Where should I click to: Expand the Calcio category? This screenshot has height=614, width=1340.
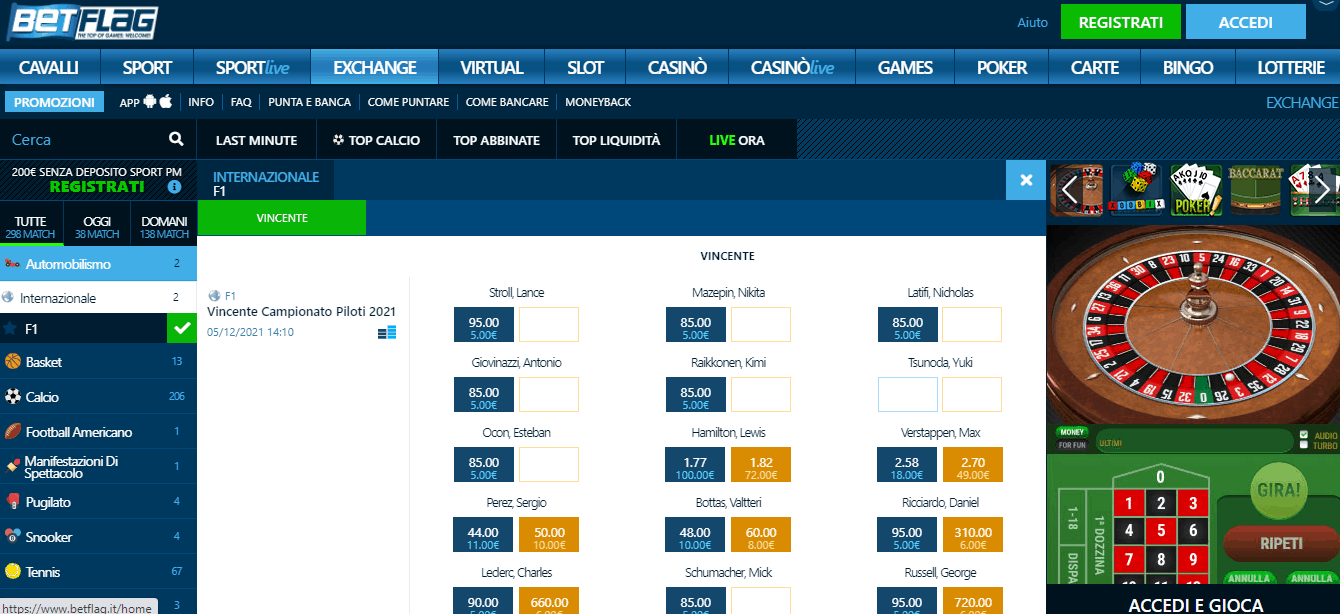(x=98, y=396)
